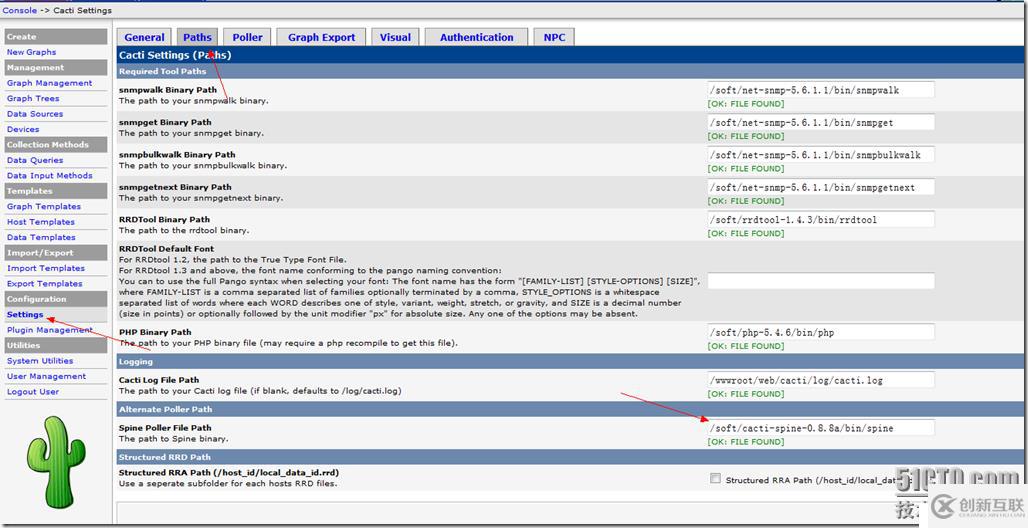Open the Graph Trees page
Viewport: 1028px width, 528px height.
[33, 98]
